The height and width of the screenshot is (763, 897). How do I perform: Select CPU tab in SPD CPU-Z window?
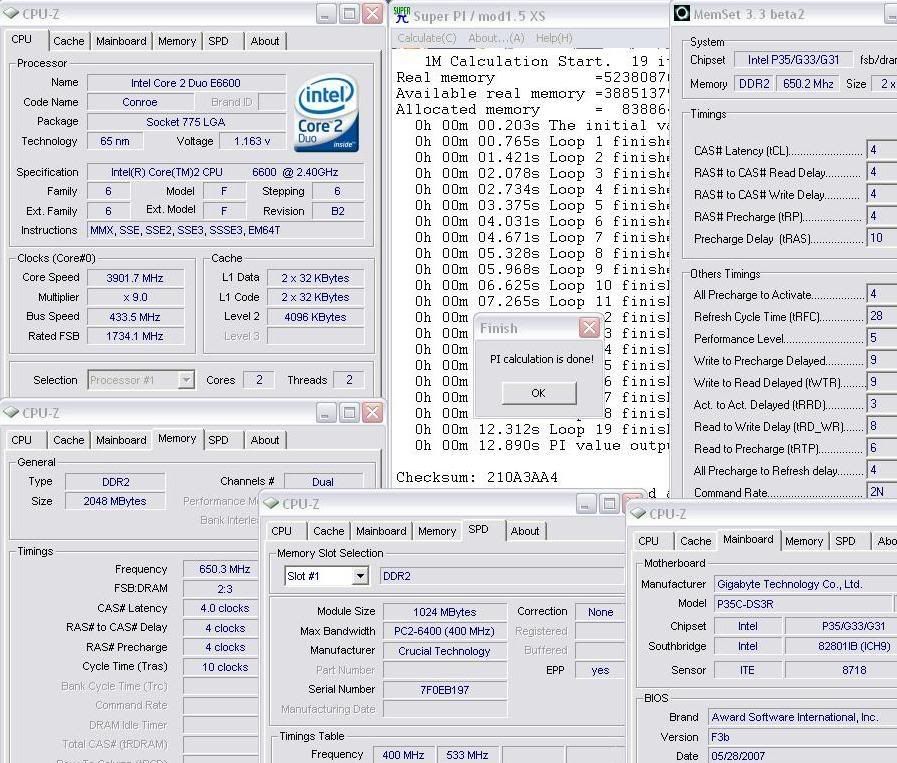click(281, 531)
